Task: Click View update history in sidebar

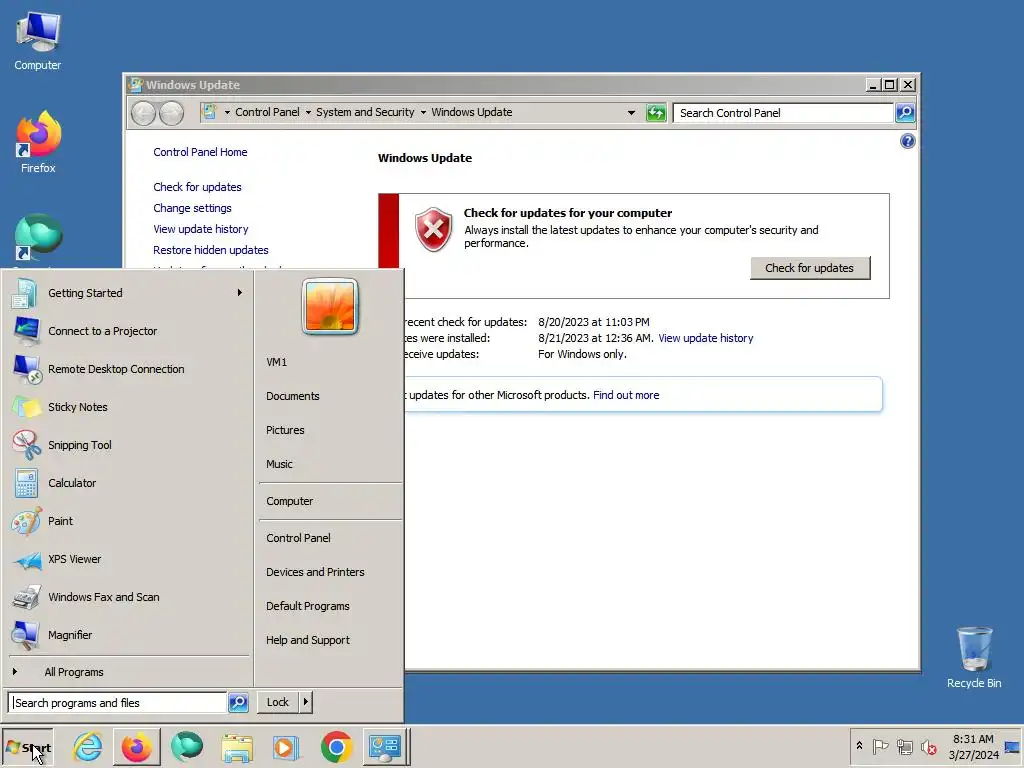Action: coord(200,229)
